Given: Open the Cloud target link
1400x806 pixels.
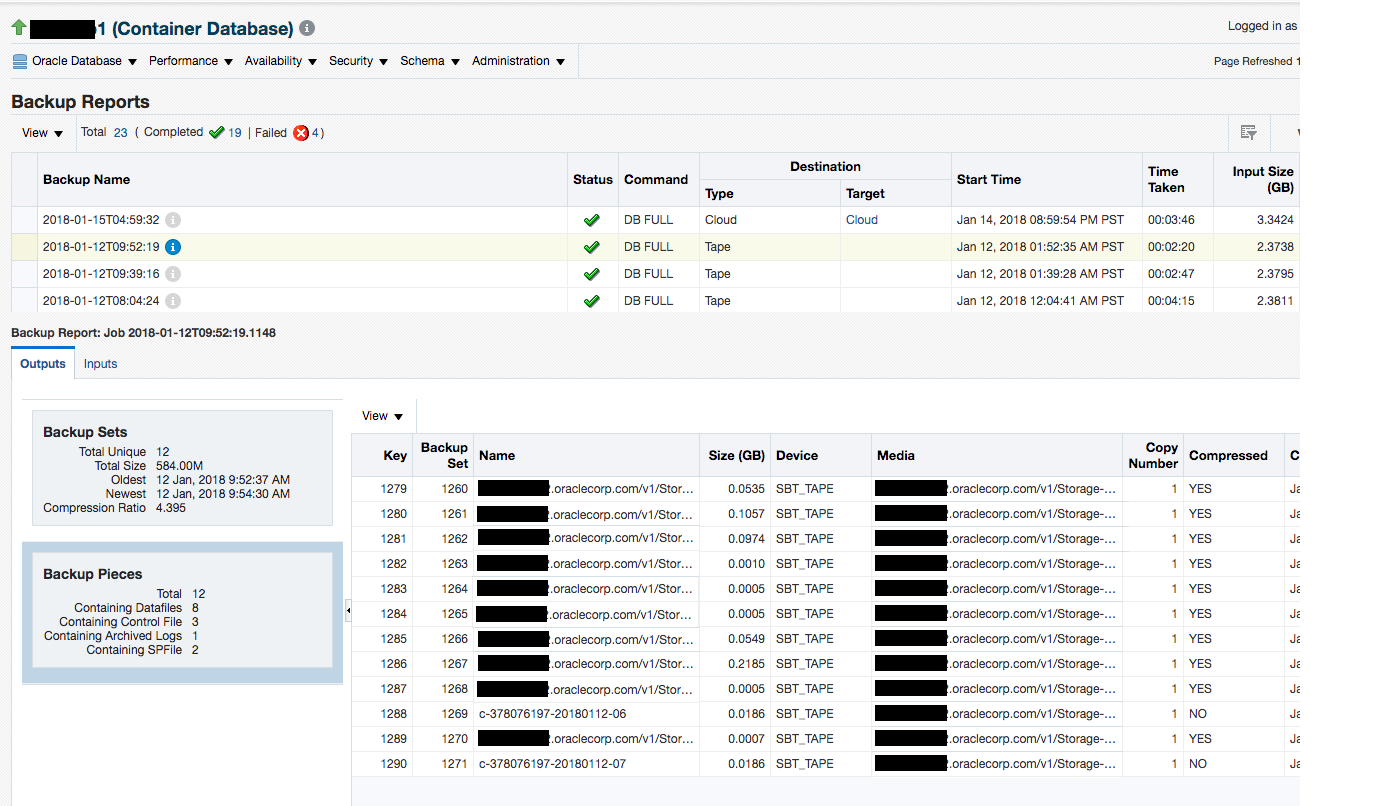Looking at the screenshot, I should [862, 220].
